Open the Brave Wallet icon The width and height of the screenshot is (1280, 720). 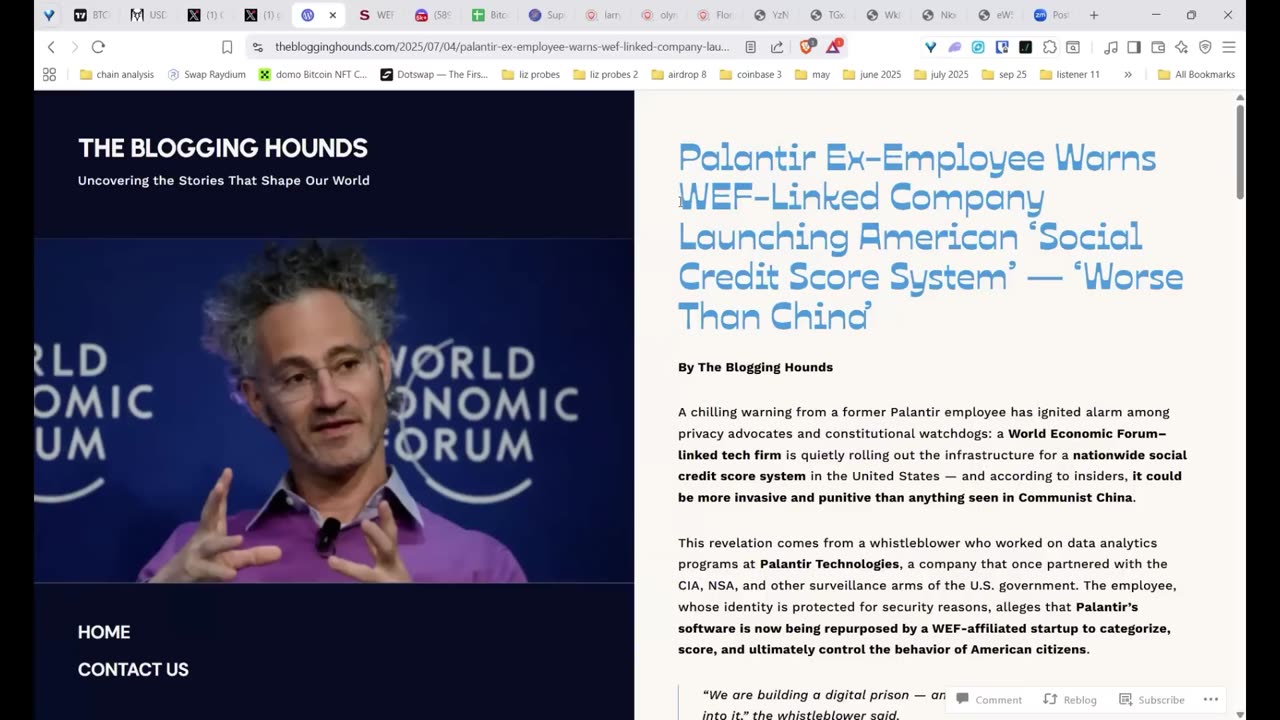click(x=1158, y=47)
